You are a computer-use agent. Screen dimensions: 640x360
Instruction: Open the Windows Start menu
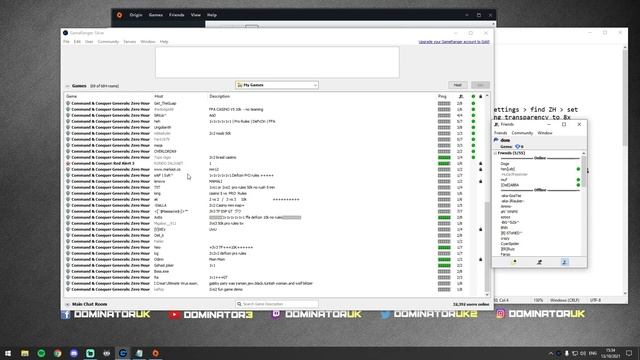[x=8, y=353]
